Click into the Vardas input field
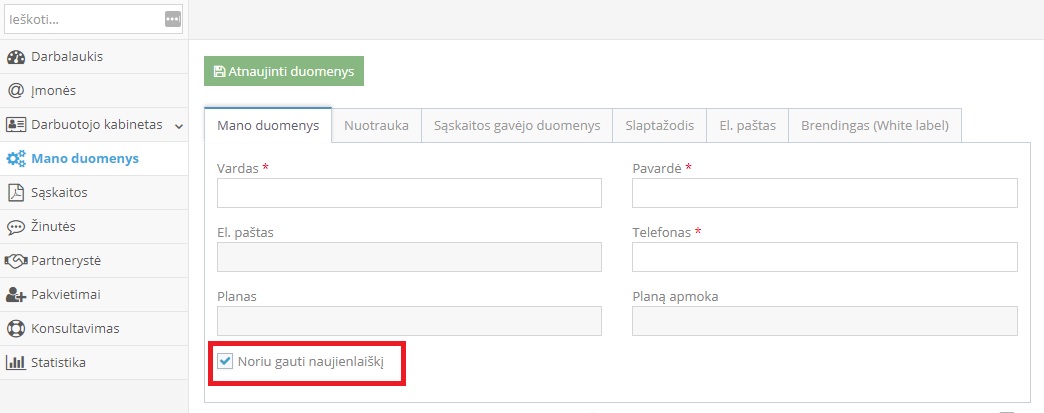Screen dimensions: 1044x413 409,193
